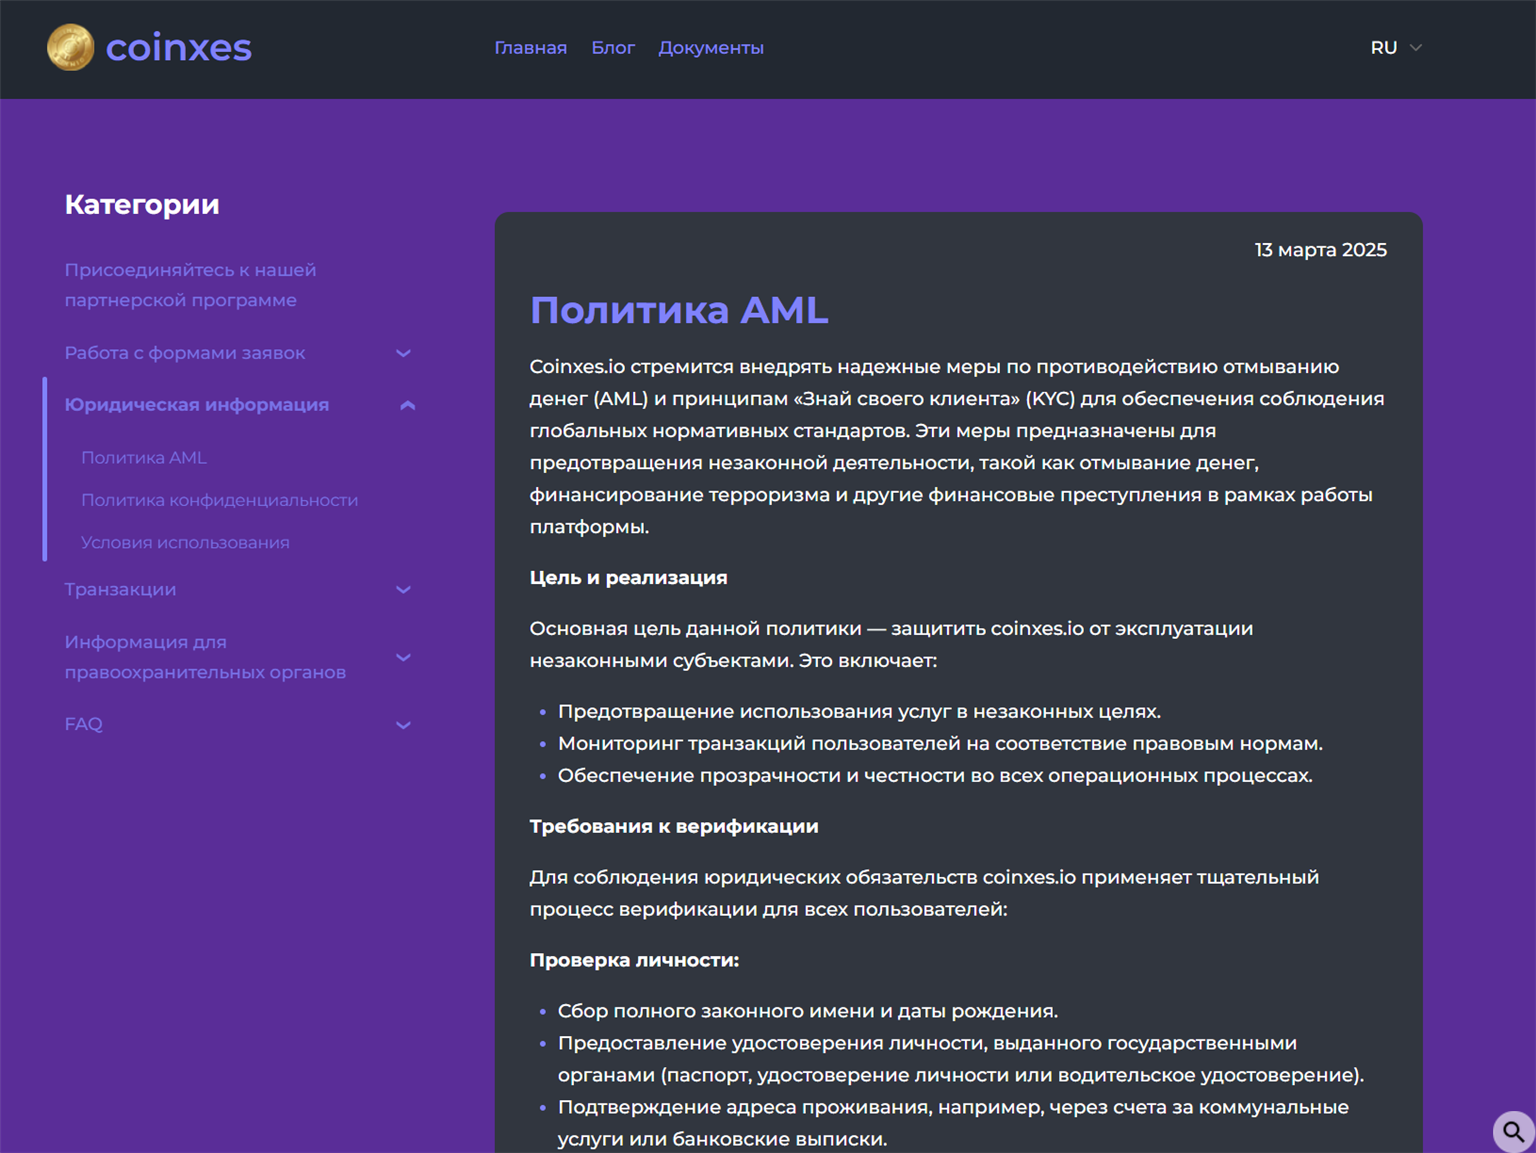Collapse chevron beside Юридическая информация

coord(407,405)
